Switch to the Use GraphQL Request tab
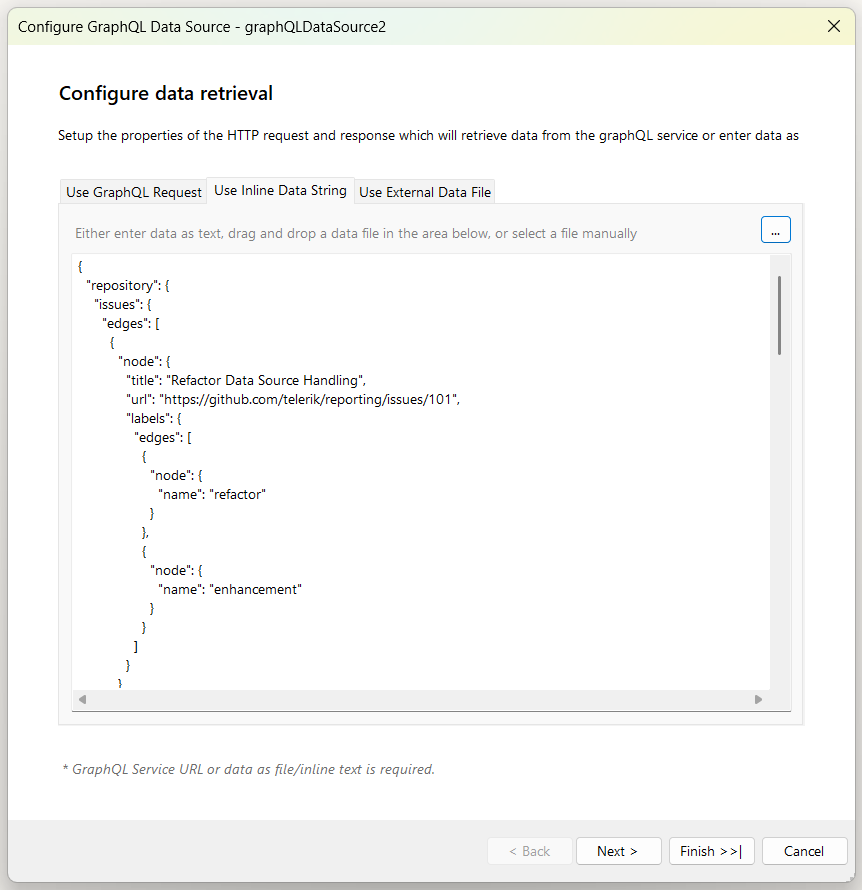The image size is (862, 890). click(132, 191)
